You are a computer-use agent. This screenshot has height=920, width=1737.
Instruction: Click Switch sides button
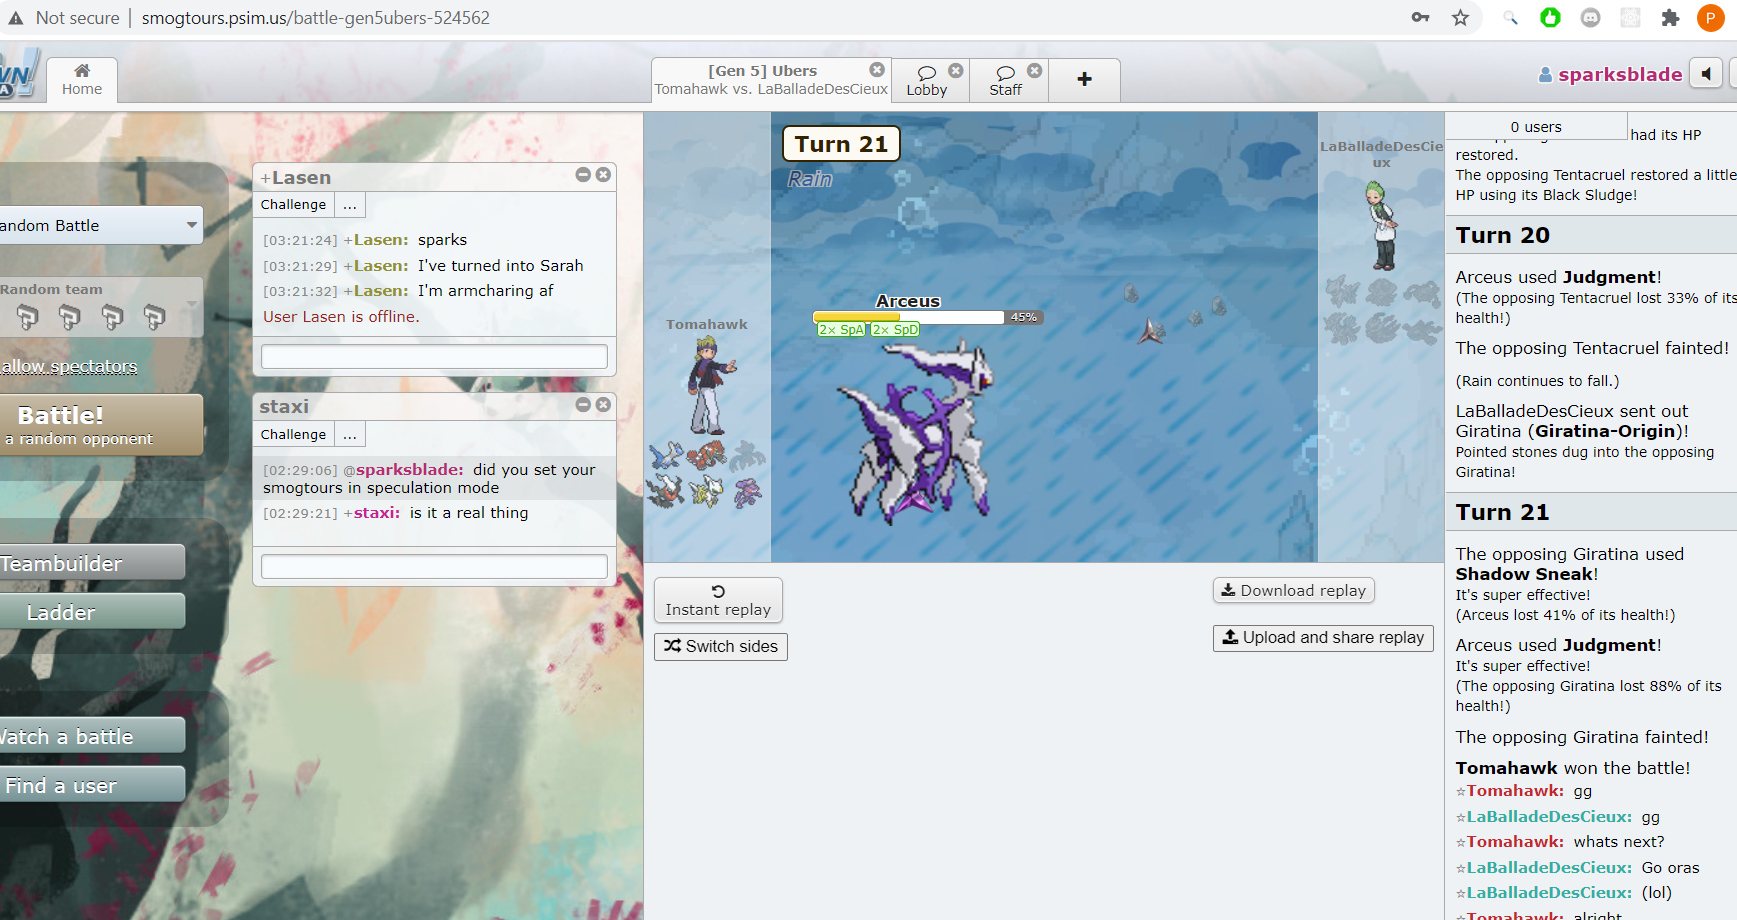coord(721,646)
